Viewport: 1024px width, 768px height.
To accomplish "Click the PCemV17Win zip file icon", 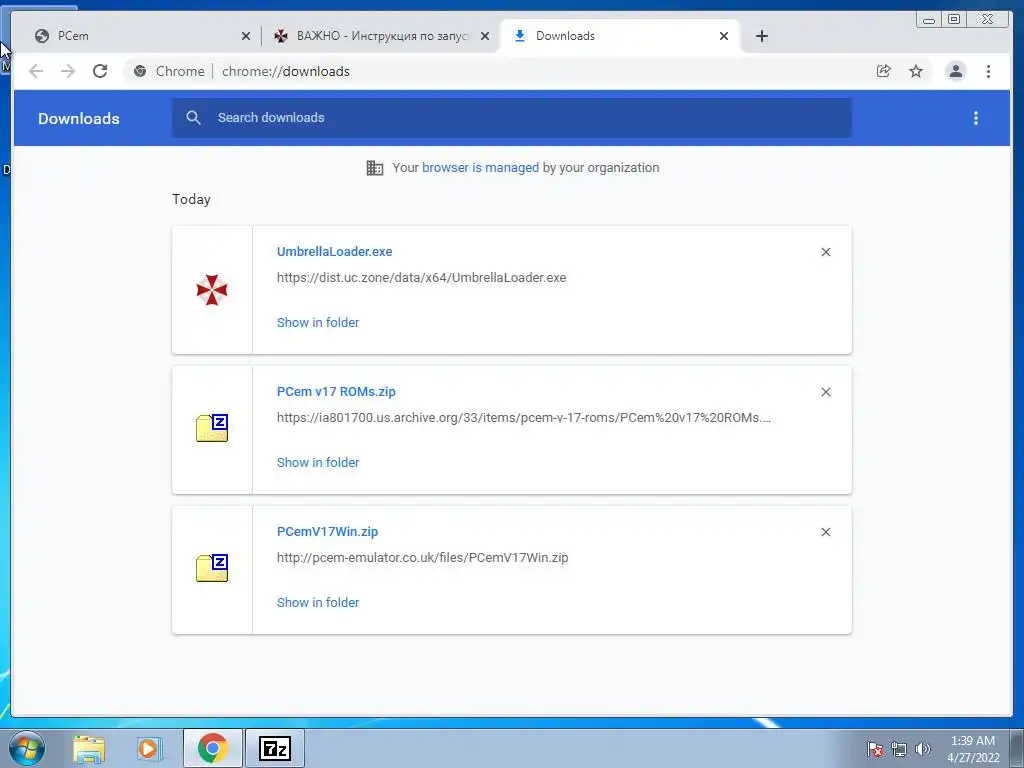I will click(212, 568).
